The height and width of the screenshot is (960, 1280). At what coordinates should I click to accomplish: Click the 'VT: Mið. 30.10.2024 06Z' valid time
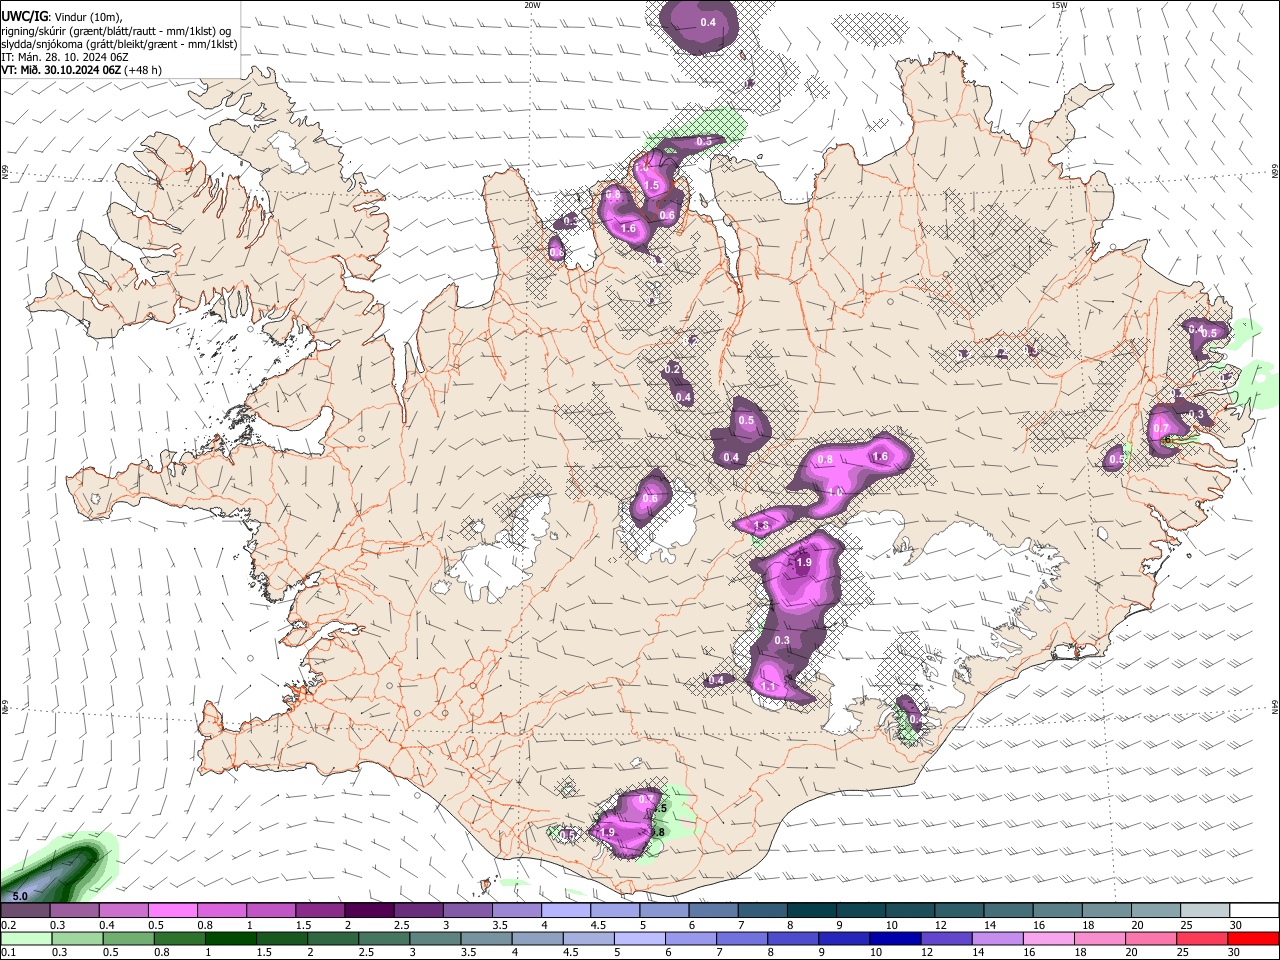pyautogui.click(x=62, y=70)
